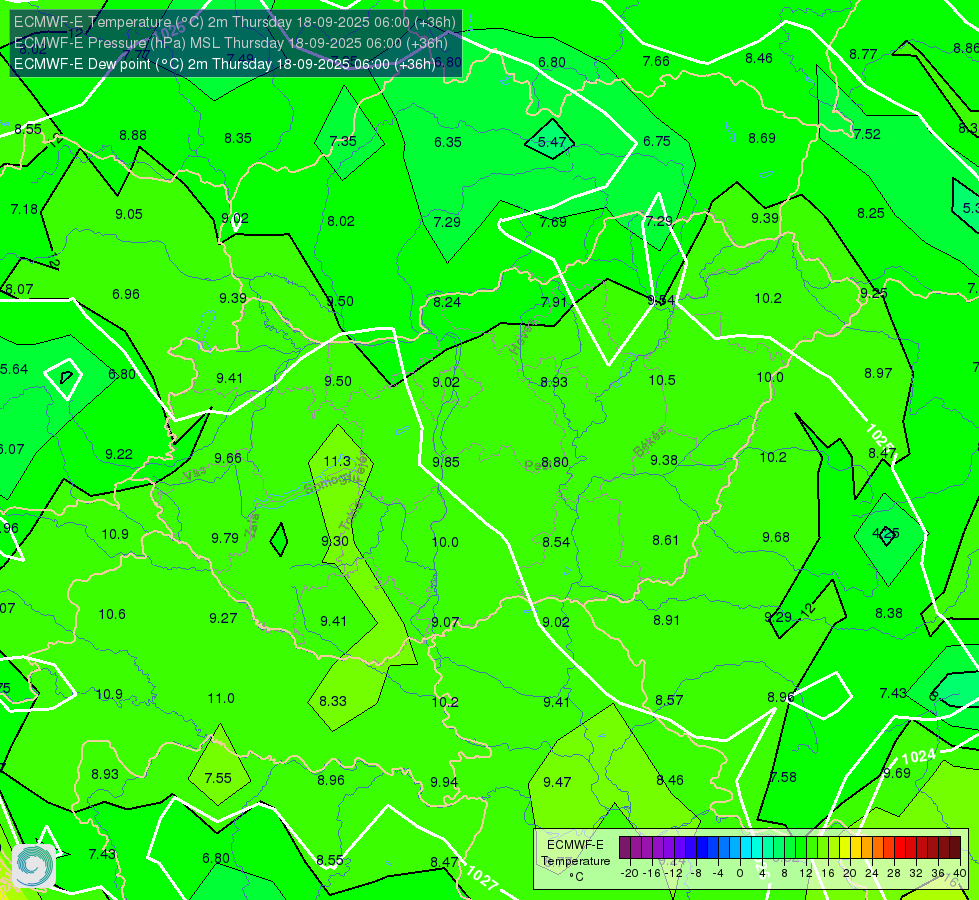The width and height of the screenshot is (979, 900).
Task: Click the 6.75 temperature value
Action: point(657,141)
